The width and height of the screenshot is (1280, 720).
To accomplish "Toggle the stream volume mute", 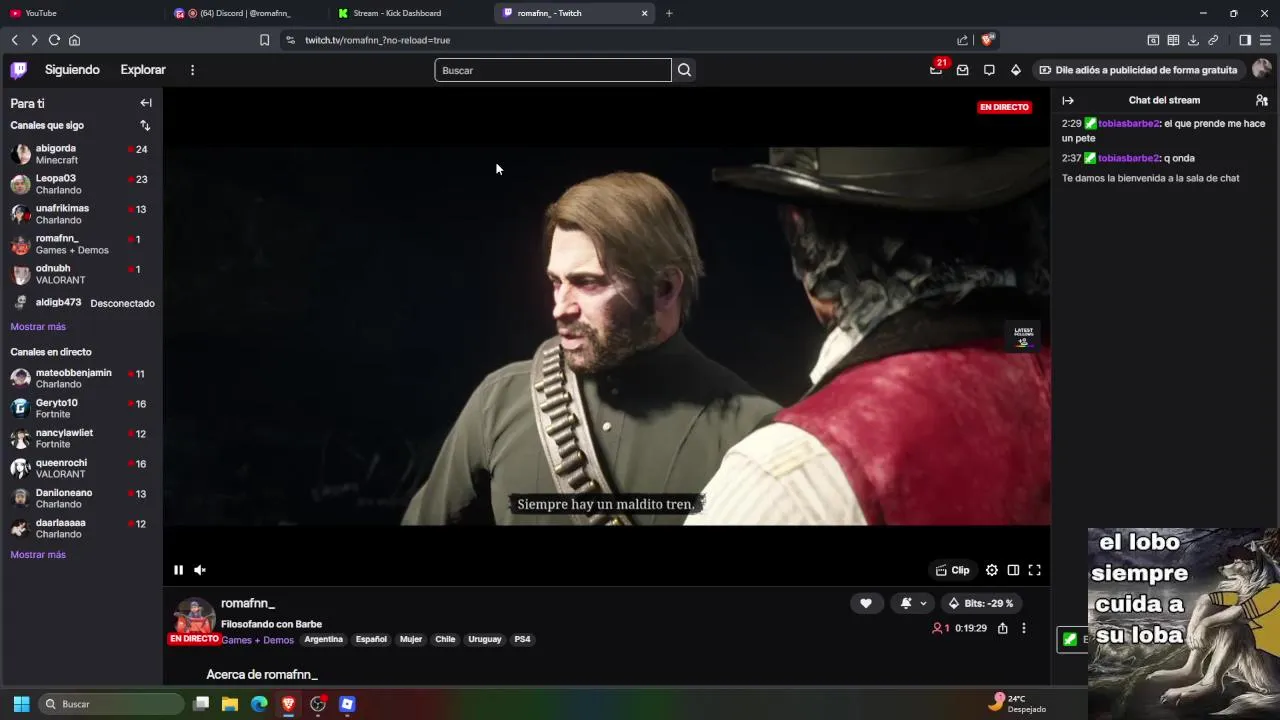I will click(x=200, y=570).
